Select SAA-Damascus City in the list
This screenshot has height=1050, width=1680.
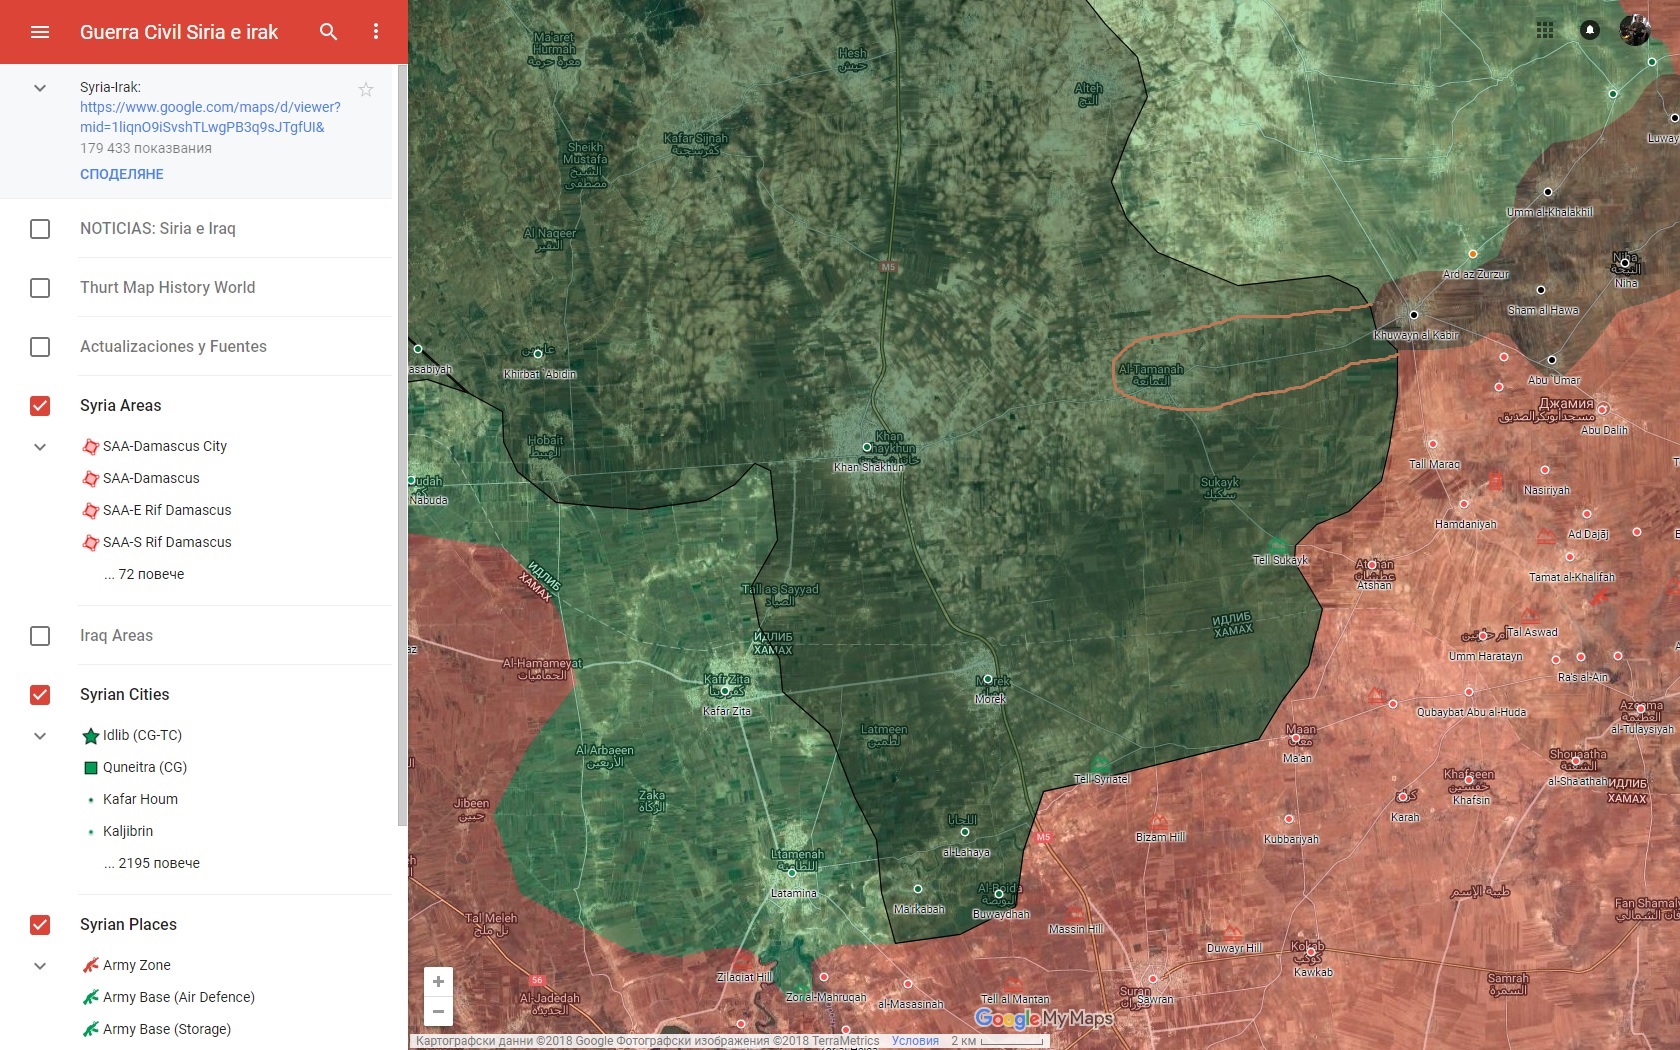tap(165, 446)
